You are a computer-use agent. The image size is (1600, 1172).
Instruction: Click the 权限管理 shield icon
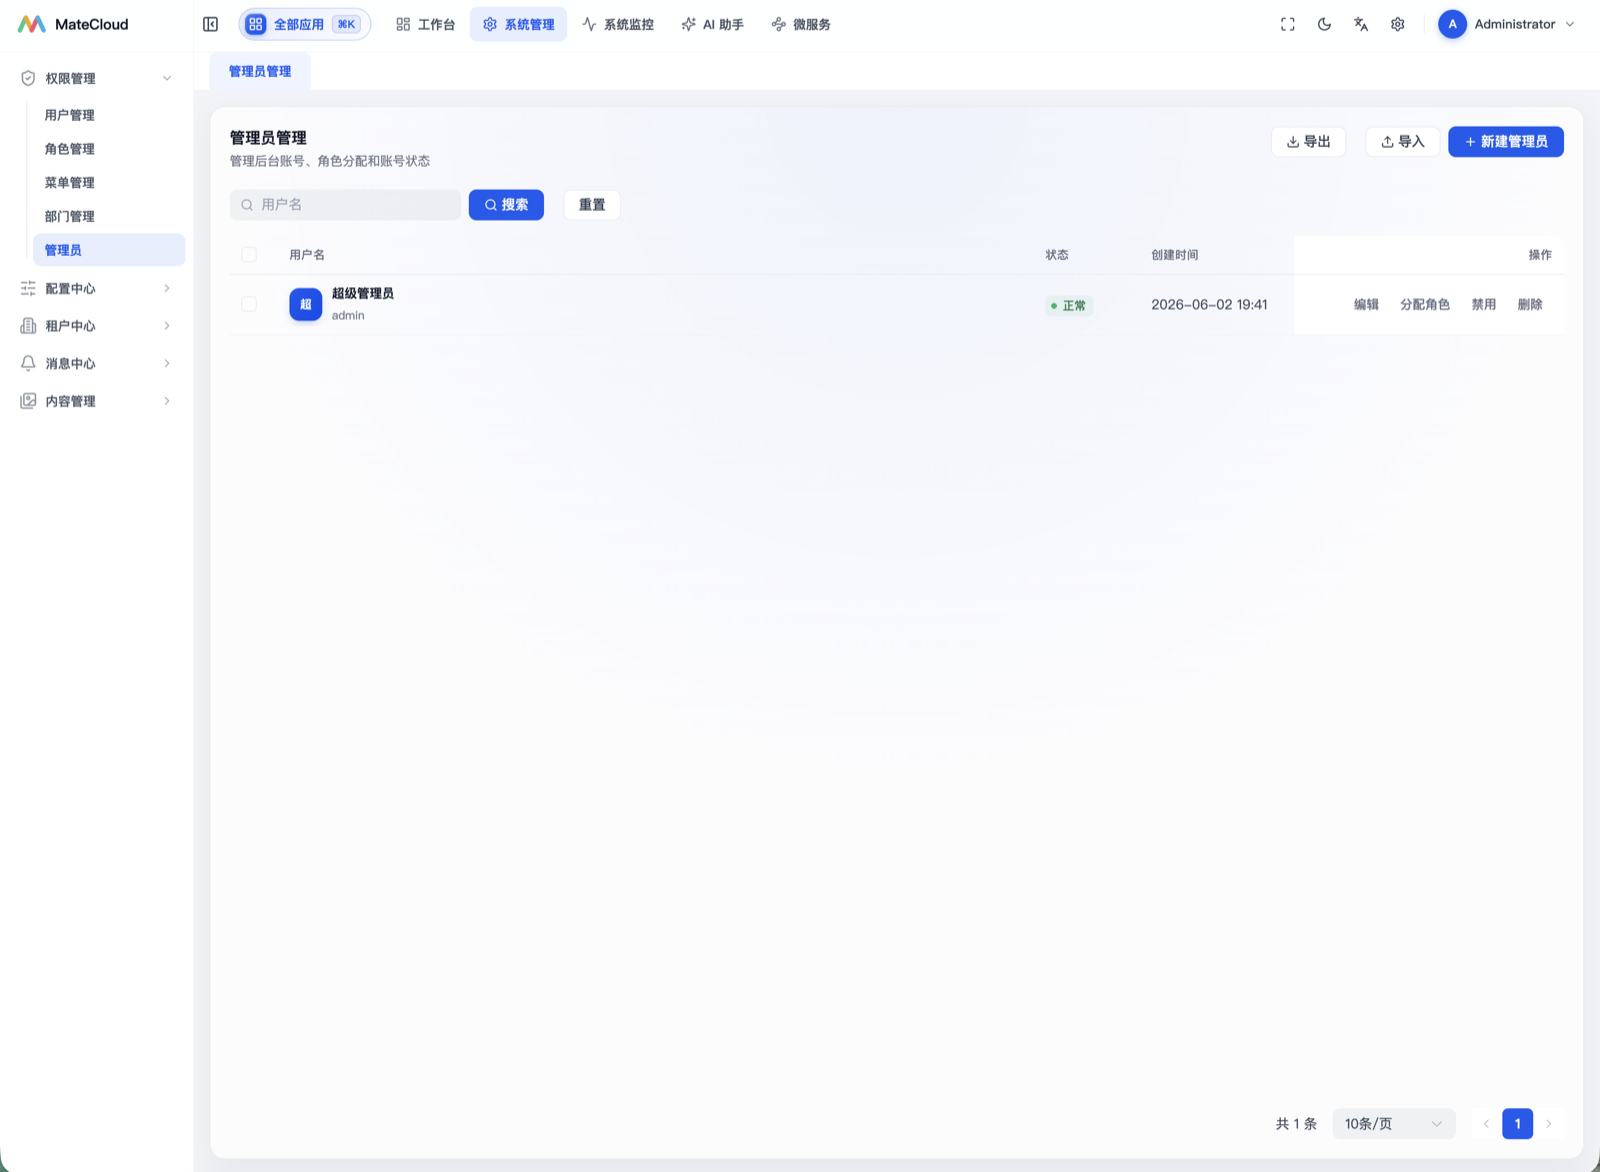28,78
